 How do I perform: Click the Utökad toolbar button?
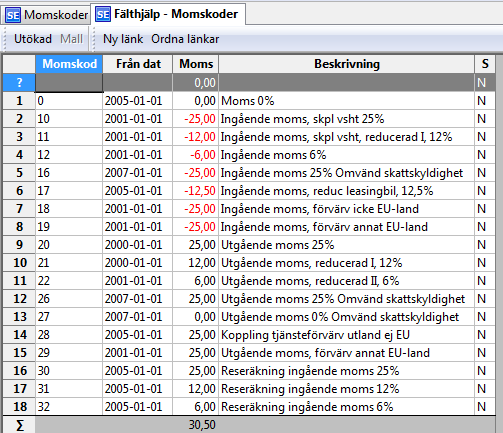pos(33,39)
